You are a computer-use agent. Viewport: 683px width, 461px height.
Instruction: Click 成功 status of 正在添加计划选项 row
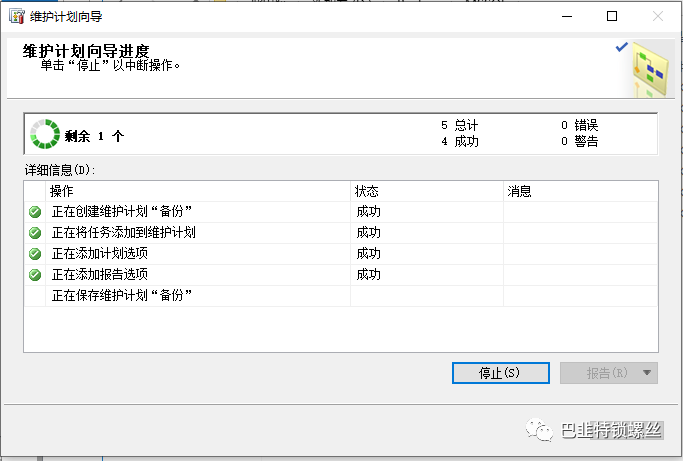click(369, 254)
